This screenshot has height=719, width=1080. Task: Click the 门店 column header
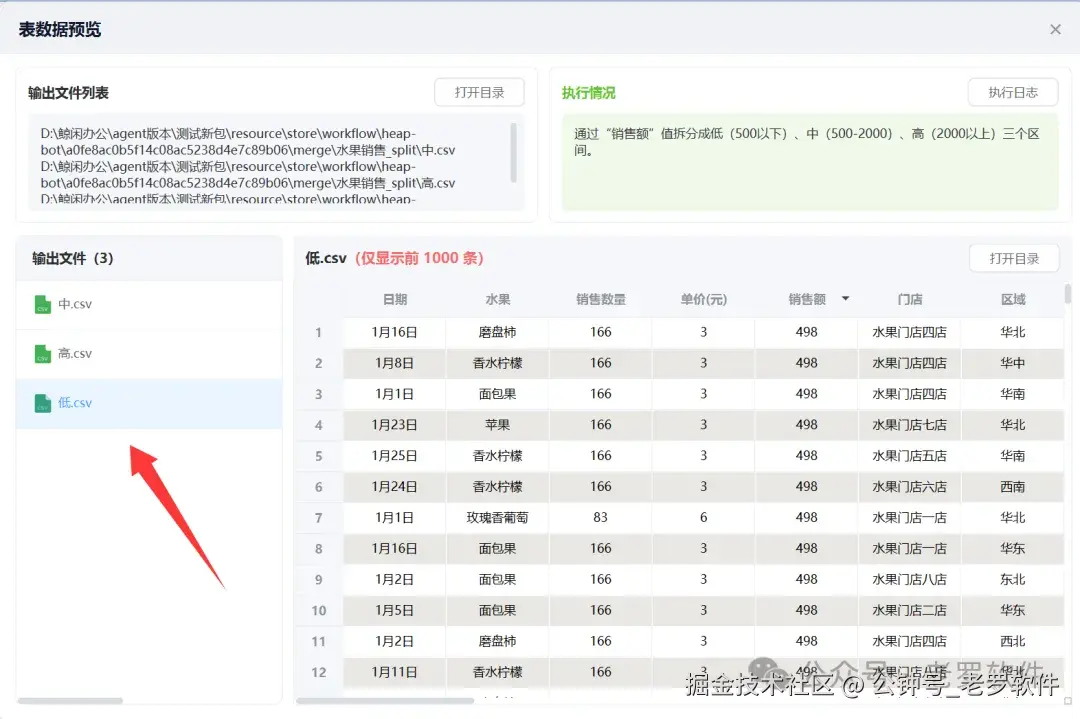909,300
